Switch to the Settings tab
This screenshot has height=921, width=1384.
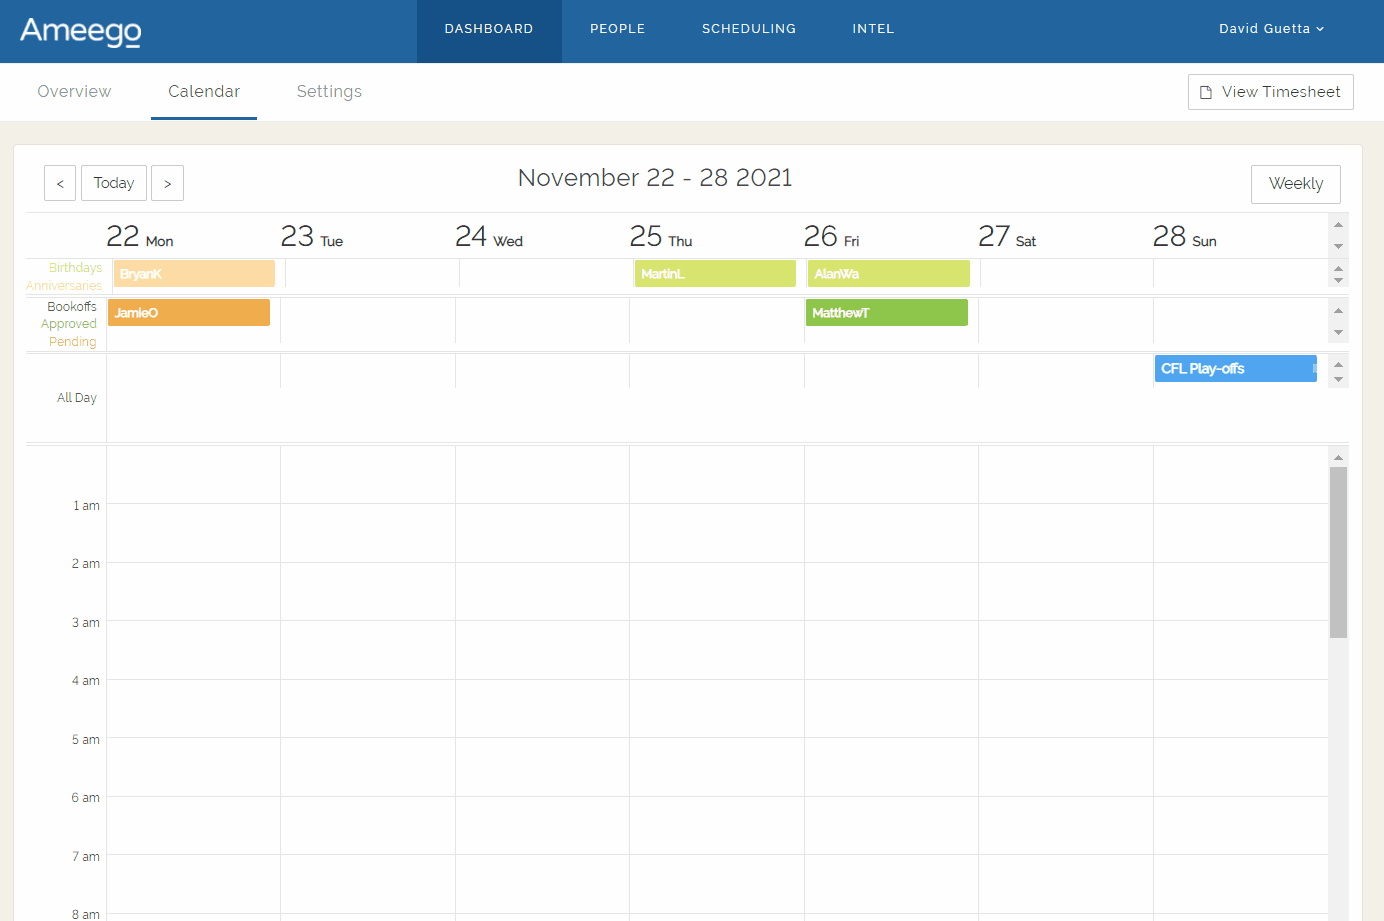[x=329, y=91]
